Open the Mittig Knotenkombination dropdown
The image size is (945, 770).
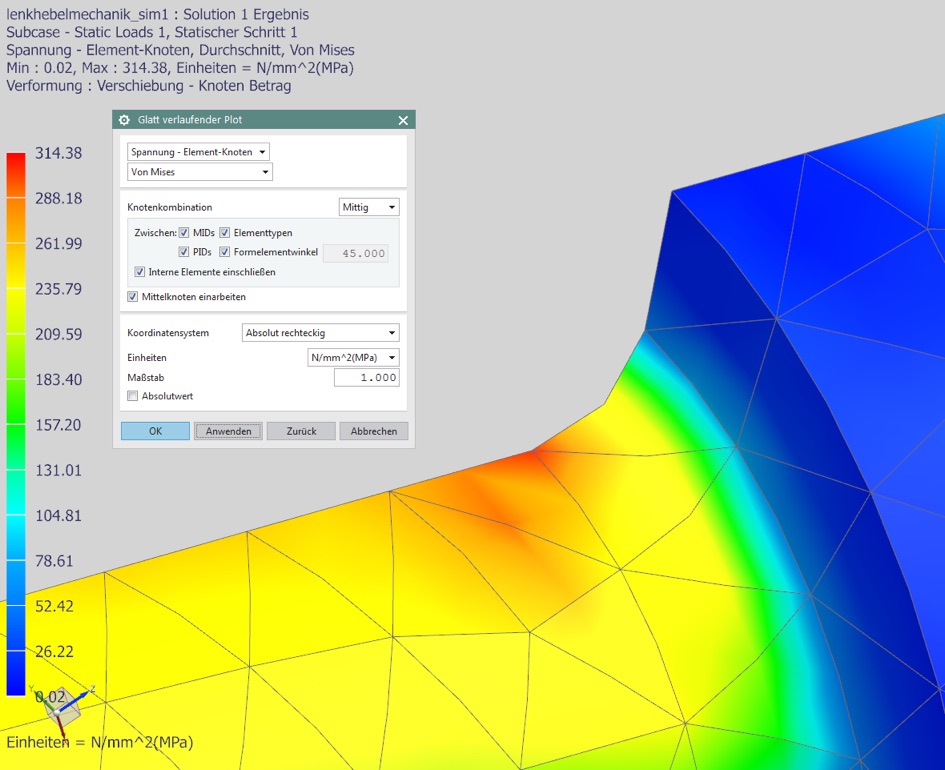[x=369, y=207]
